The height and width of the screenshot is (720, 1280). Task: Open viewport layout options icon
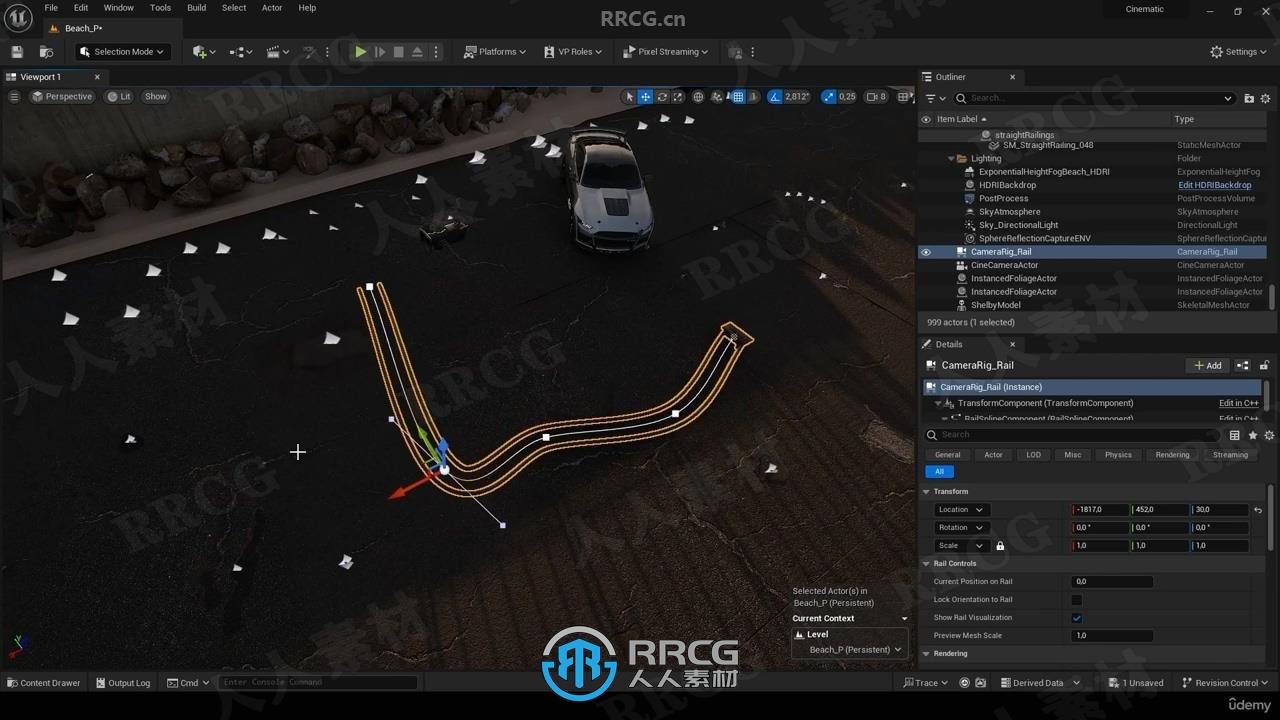903,97
